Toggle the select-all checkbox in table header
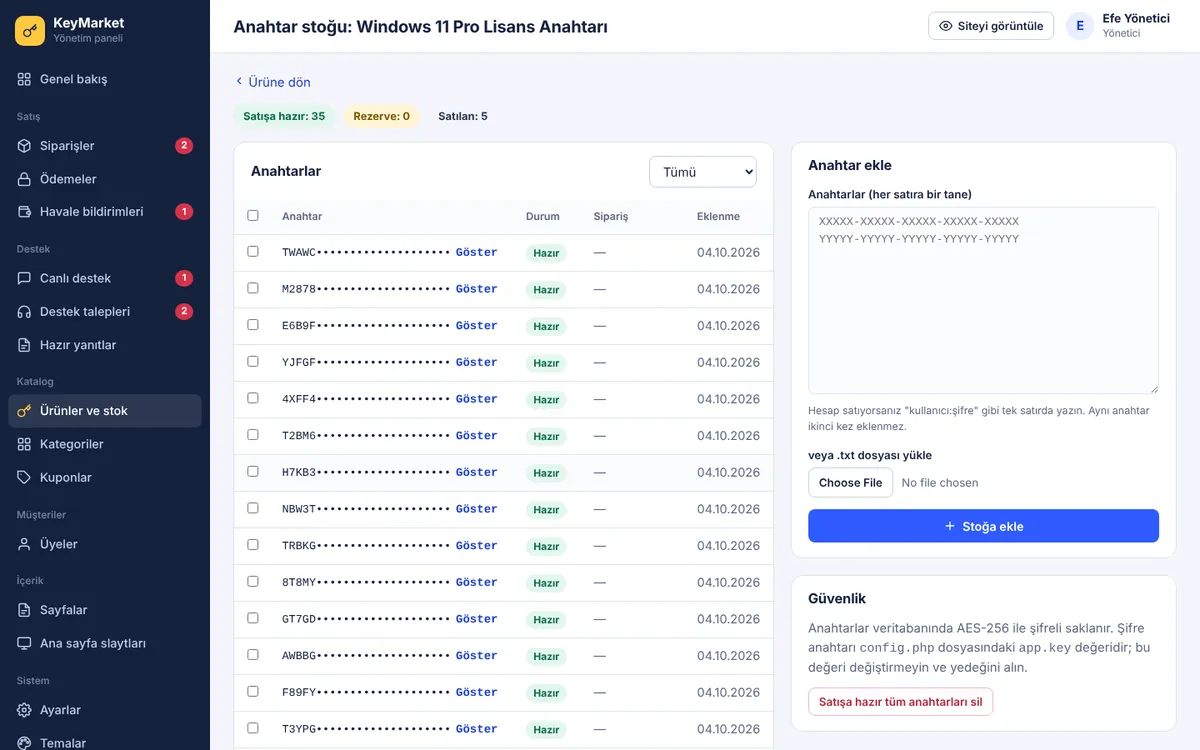 click(x=253, y=215)
